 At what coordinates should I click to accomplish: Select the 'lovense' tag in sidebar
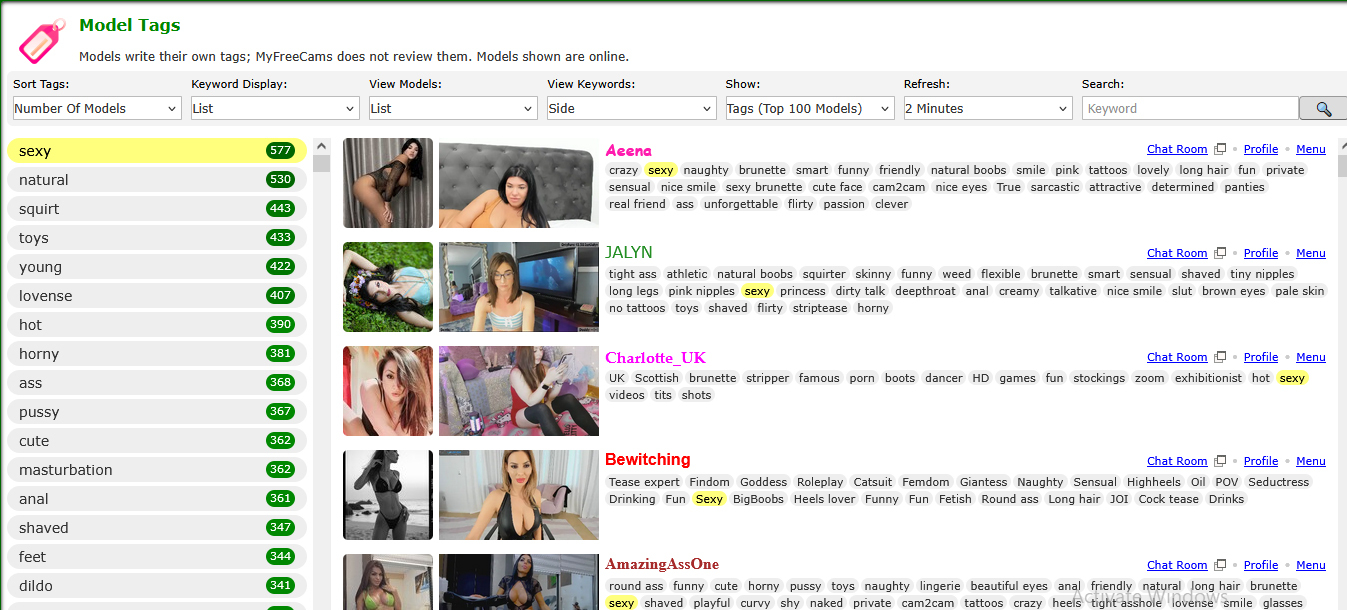(x=156, y=296)
